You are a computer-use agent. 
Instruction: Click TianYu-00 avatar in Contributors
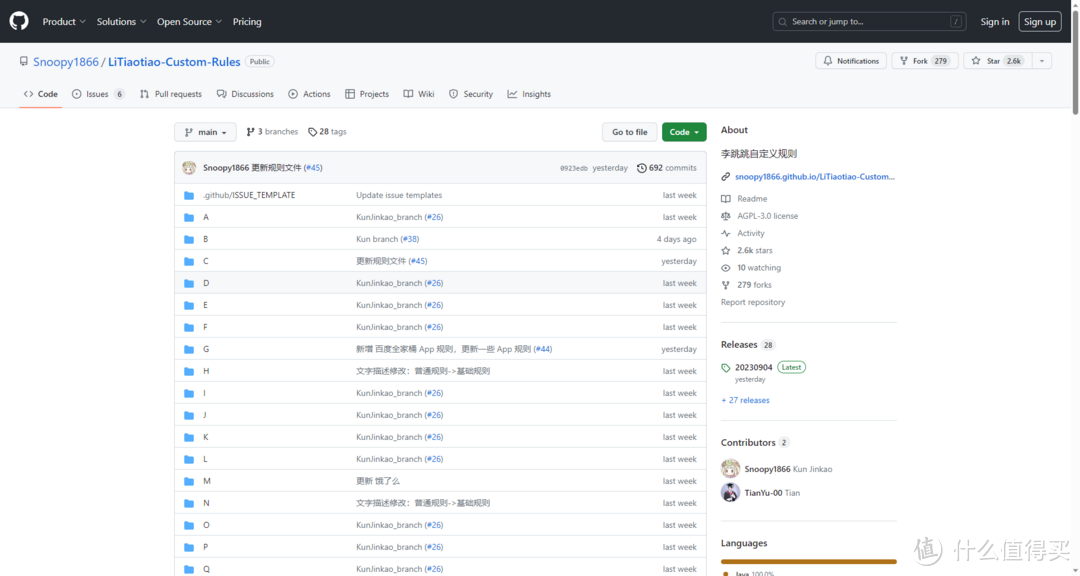click(730, 493)
